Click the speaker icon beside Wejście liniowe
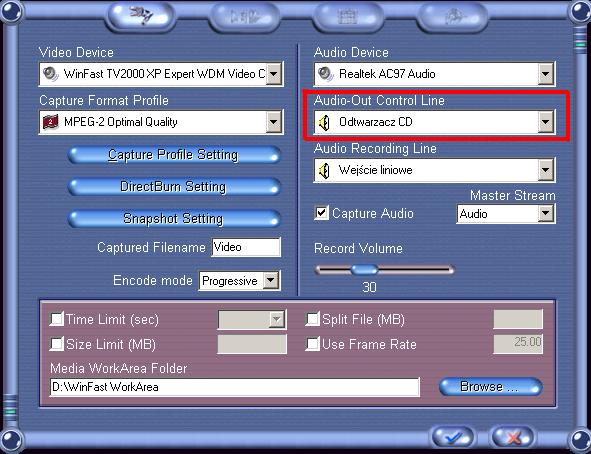The width and height of the screenshot is (591, 454). click(x=324, y=170)
